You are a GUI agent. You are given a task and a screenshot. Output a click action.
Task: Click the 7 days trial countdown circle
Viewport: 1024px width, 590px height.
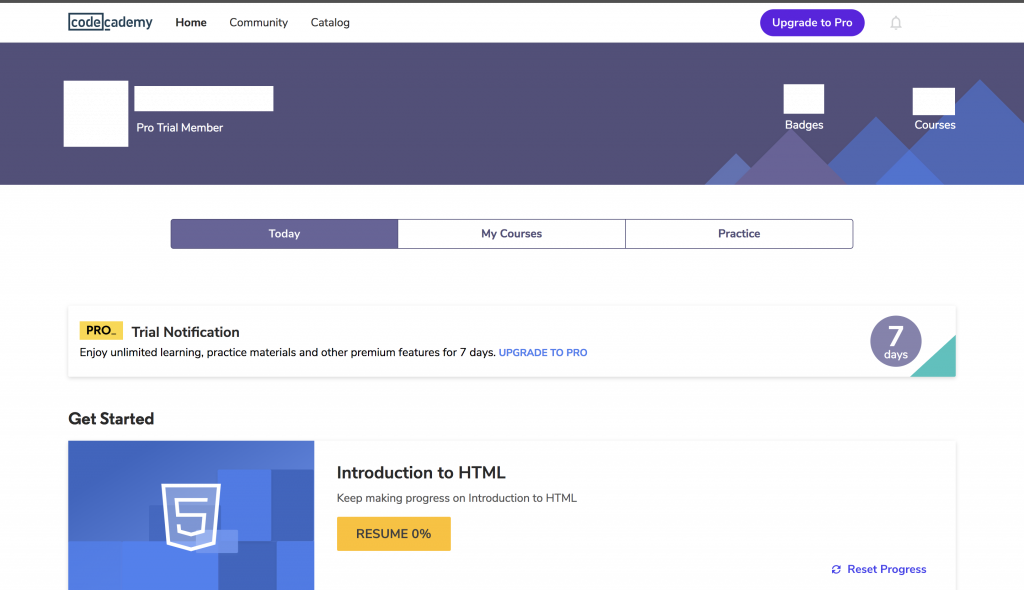pyautogui.click(x=895, y=341)
